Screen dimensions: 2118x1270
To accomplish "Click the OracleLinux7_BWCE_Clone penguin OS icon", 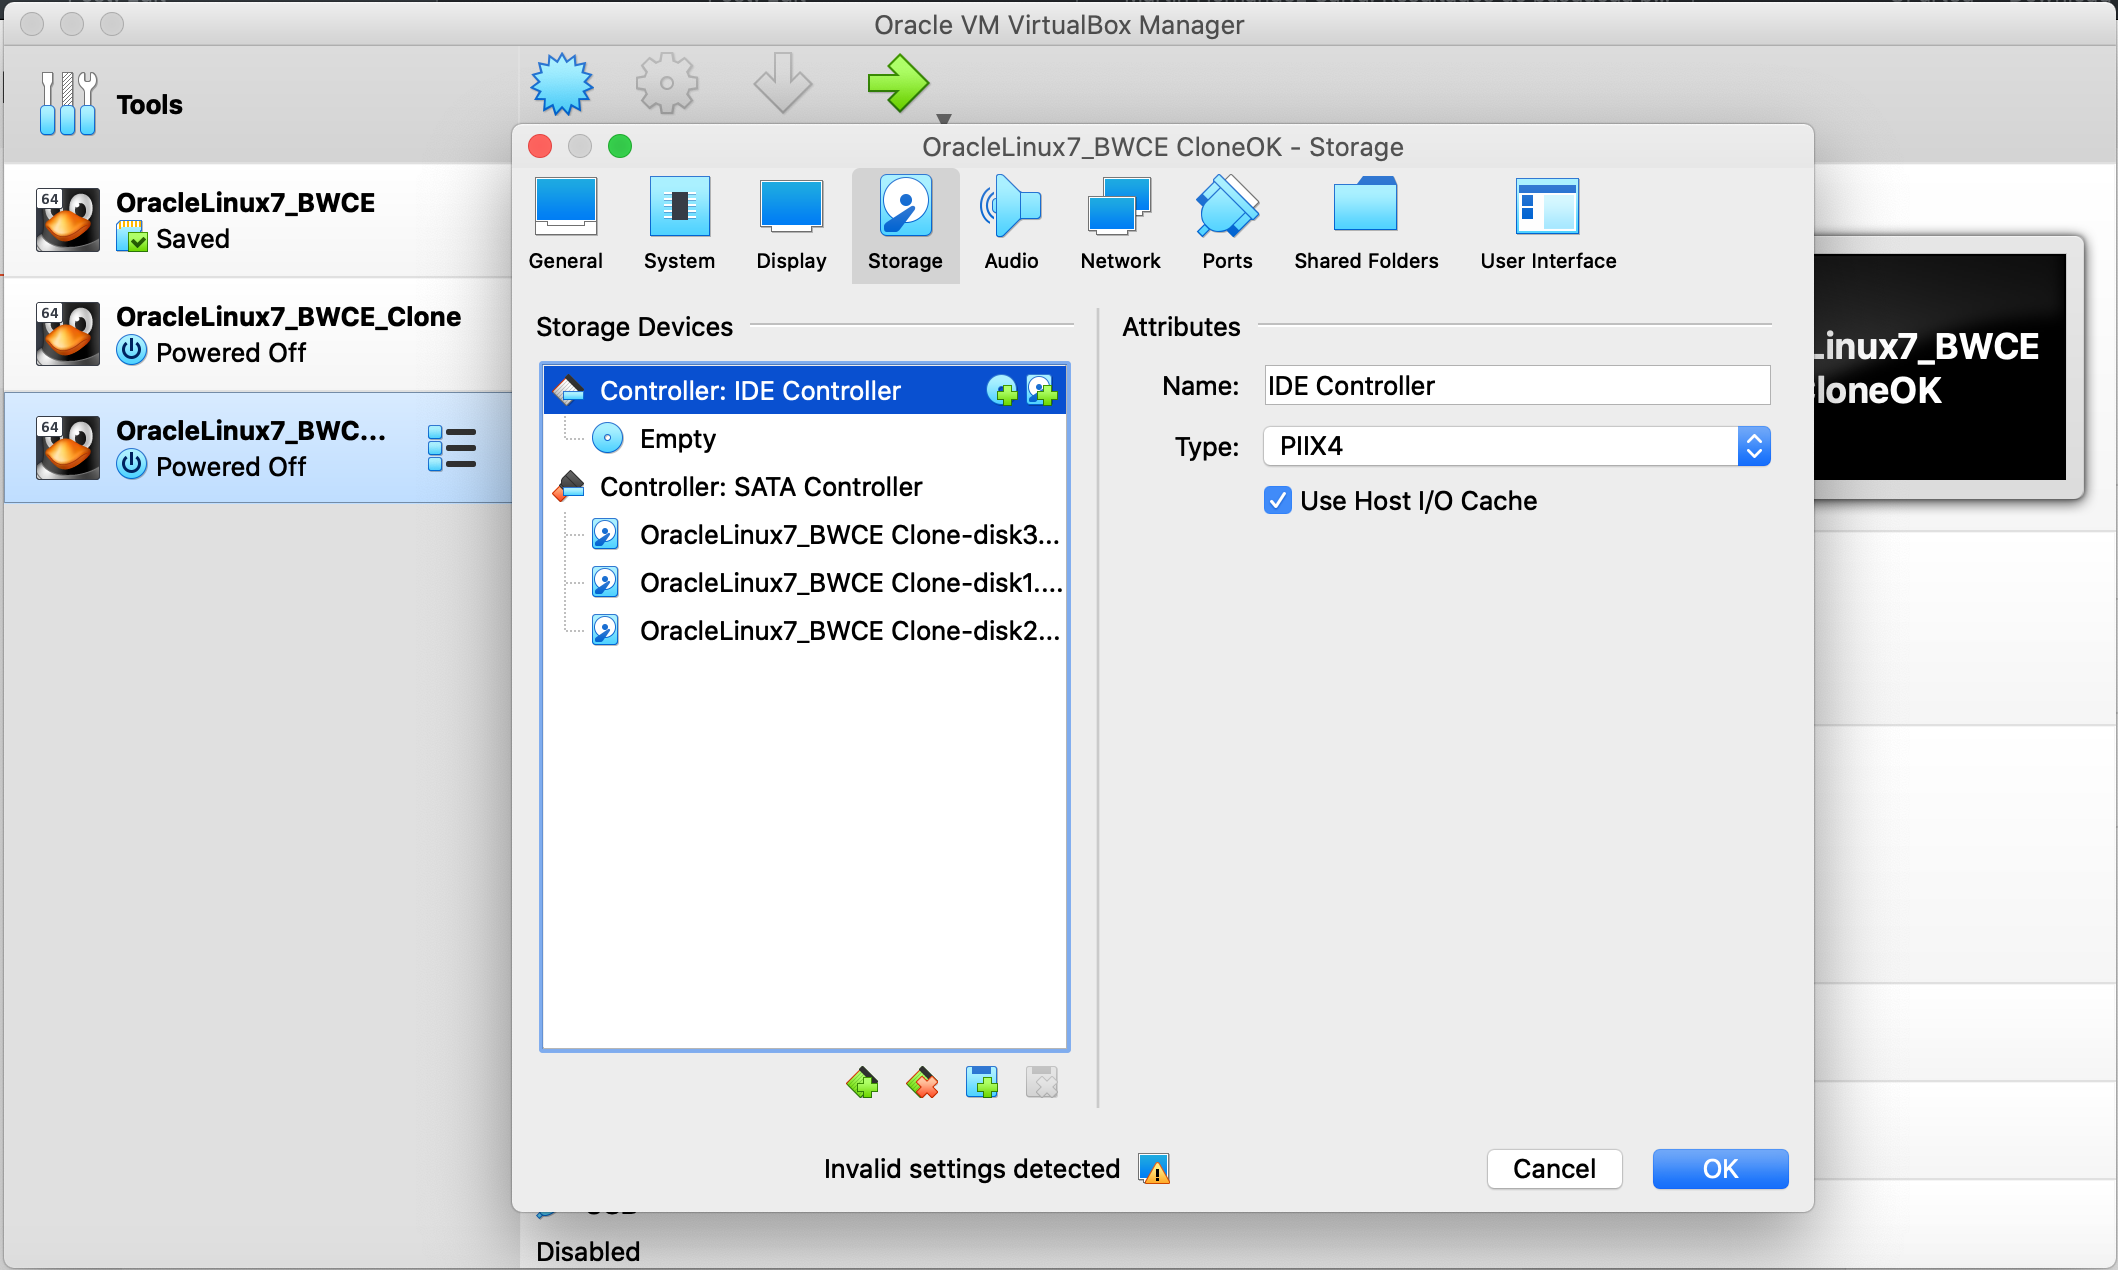I will (68, 334).
